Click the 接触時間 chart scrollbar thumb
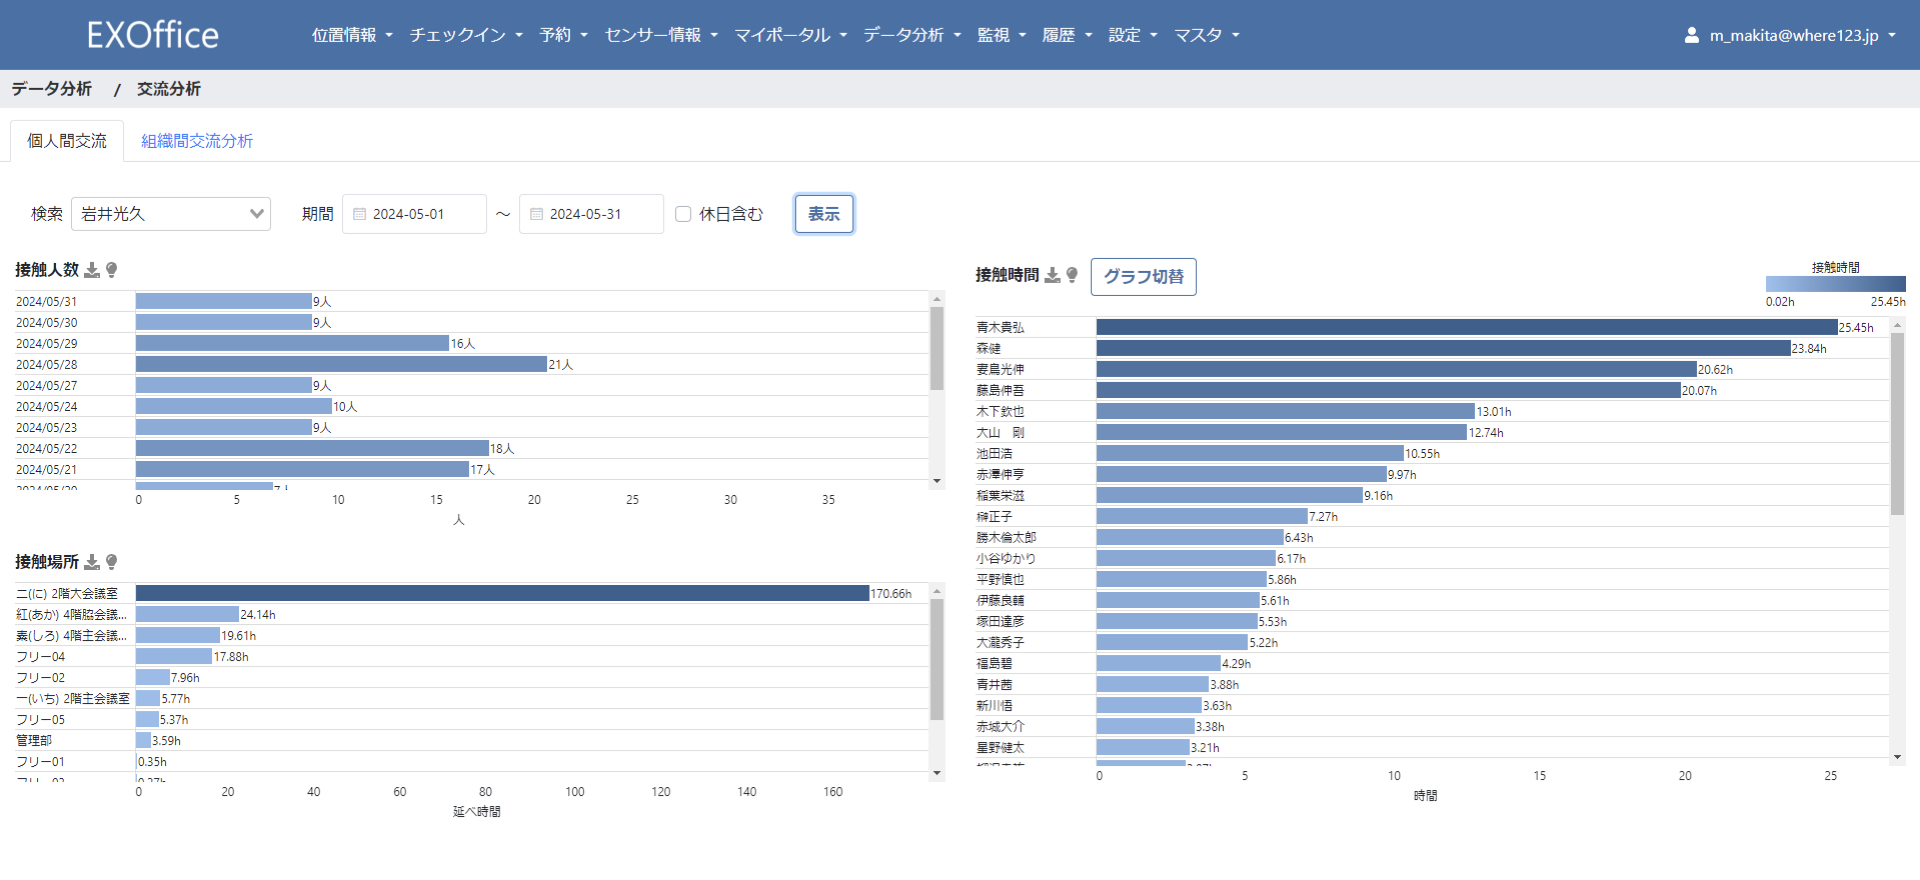1920x880 pixels. tap(1897, 424)
